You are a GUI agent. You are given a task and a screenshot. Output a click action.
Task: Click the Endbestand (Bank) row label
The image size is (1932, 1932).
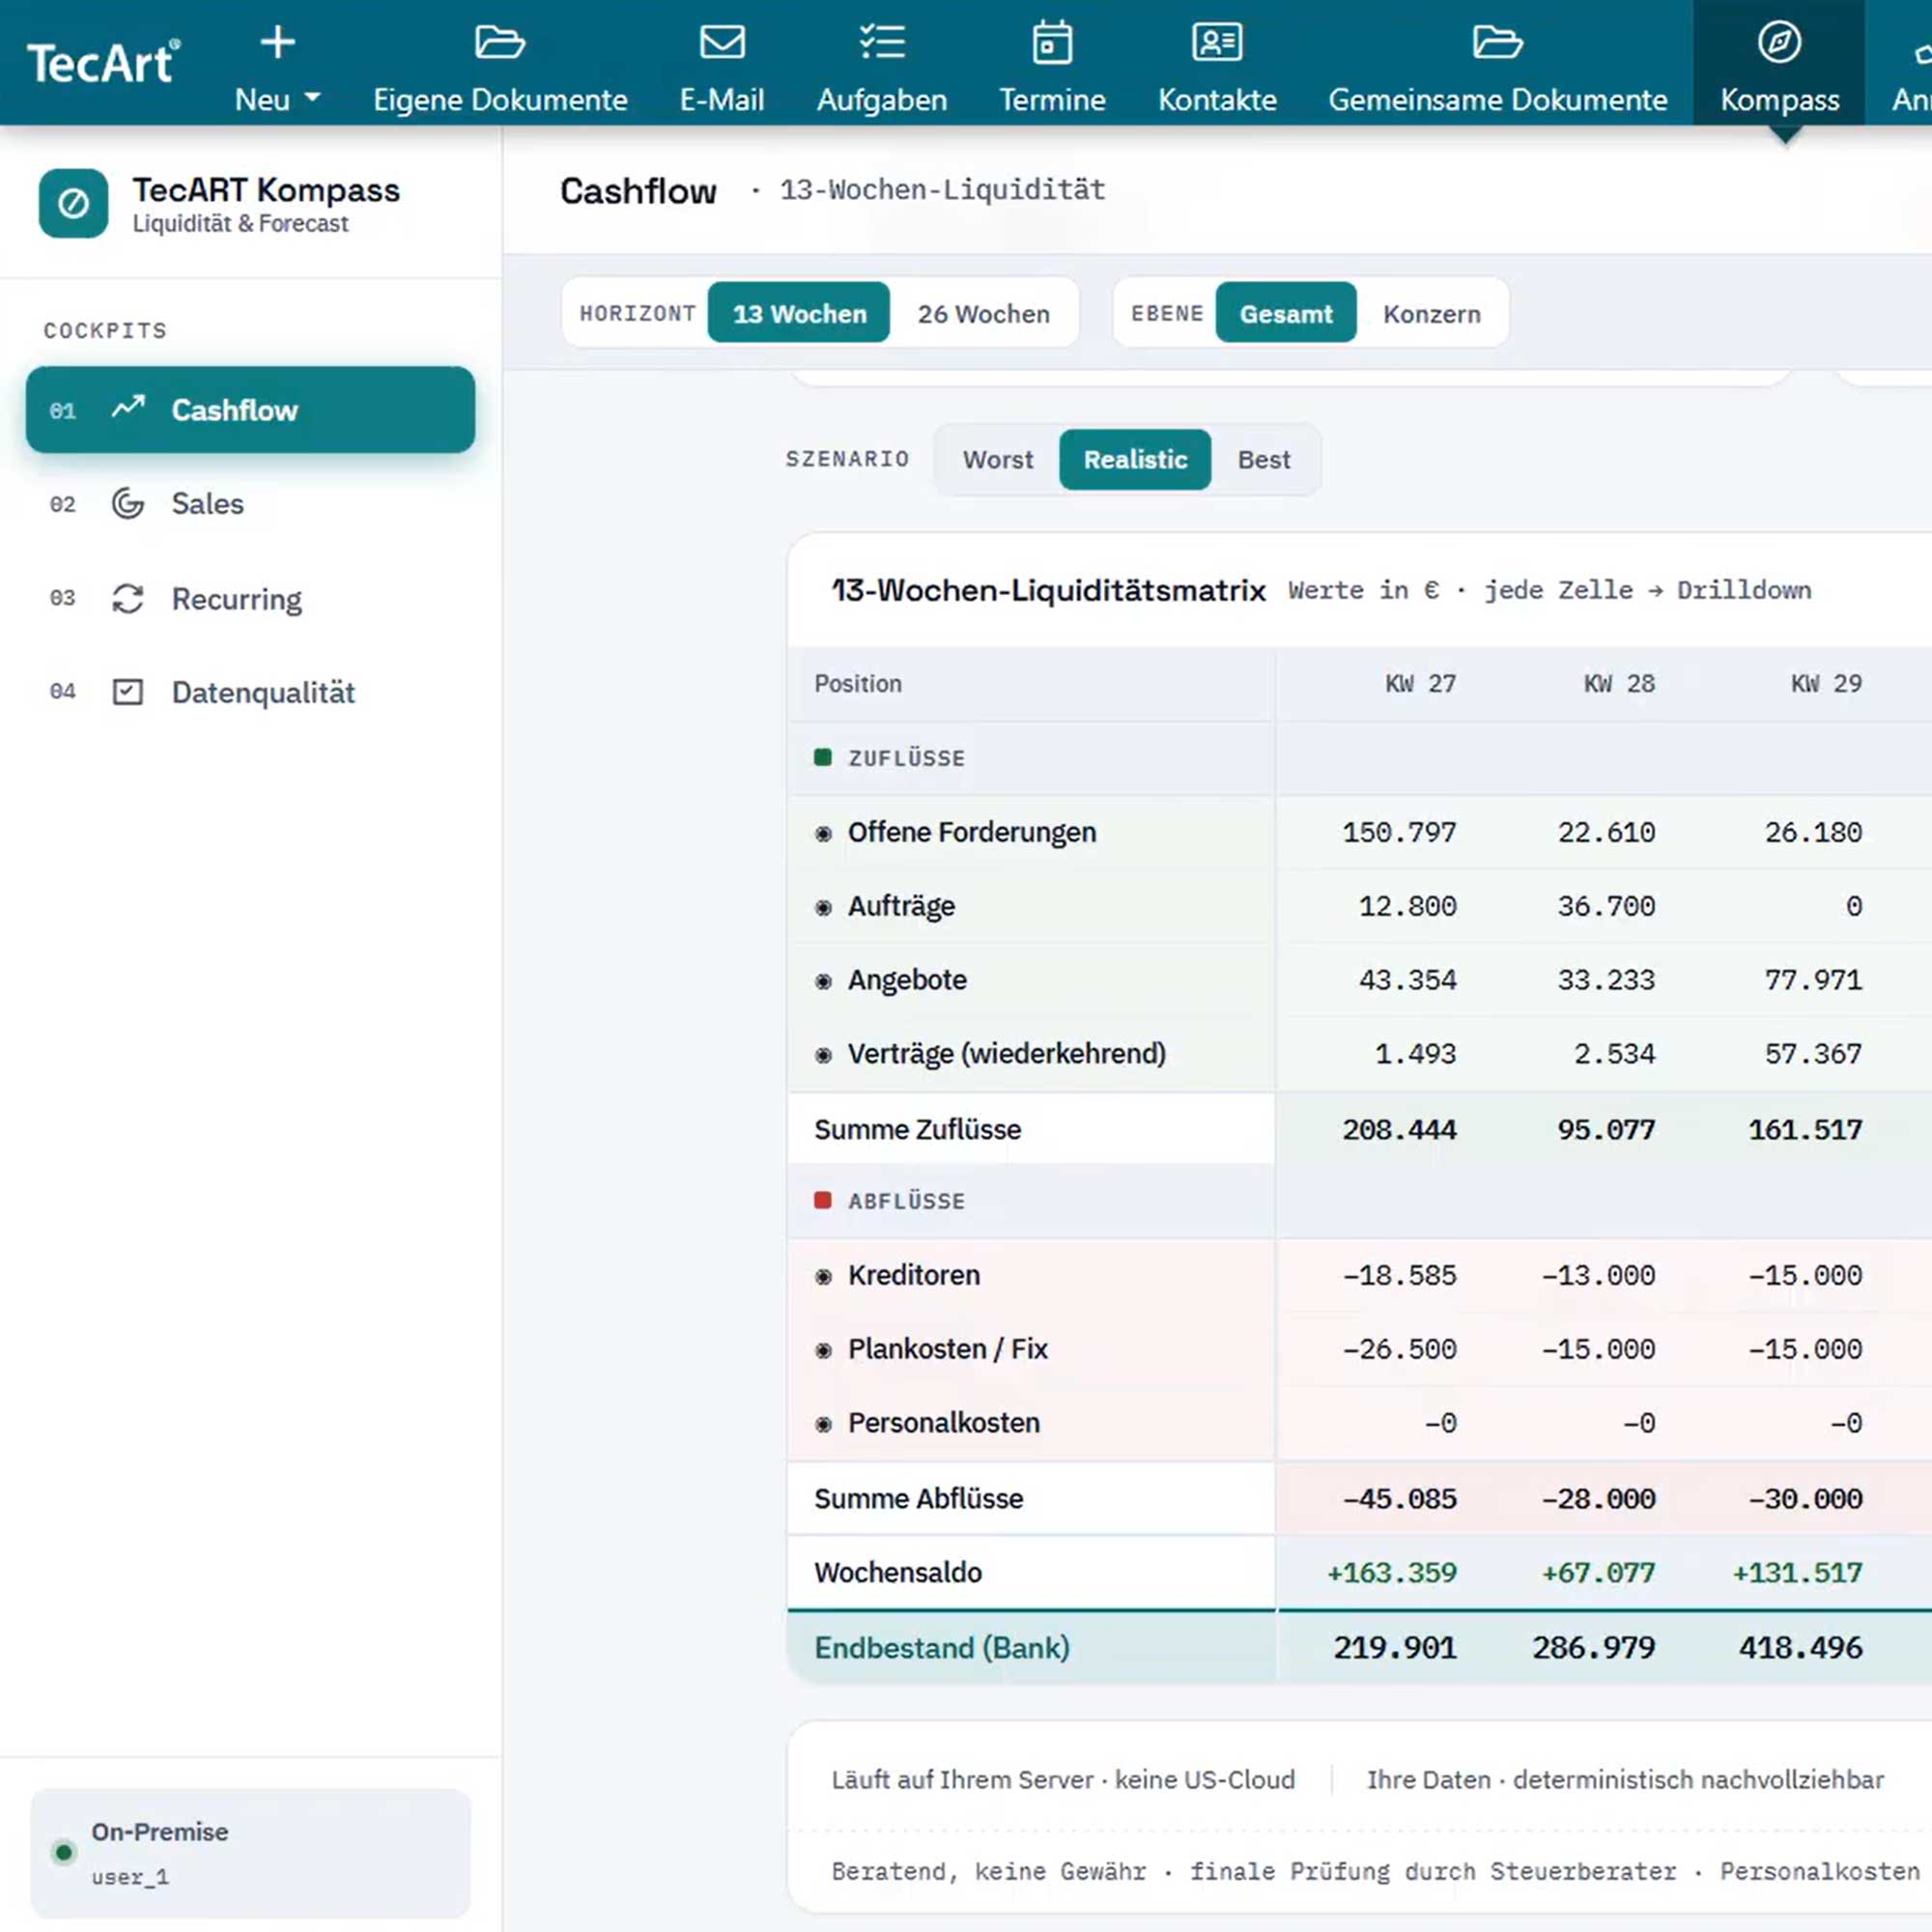click(x=942, y=1647)
